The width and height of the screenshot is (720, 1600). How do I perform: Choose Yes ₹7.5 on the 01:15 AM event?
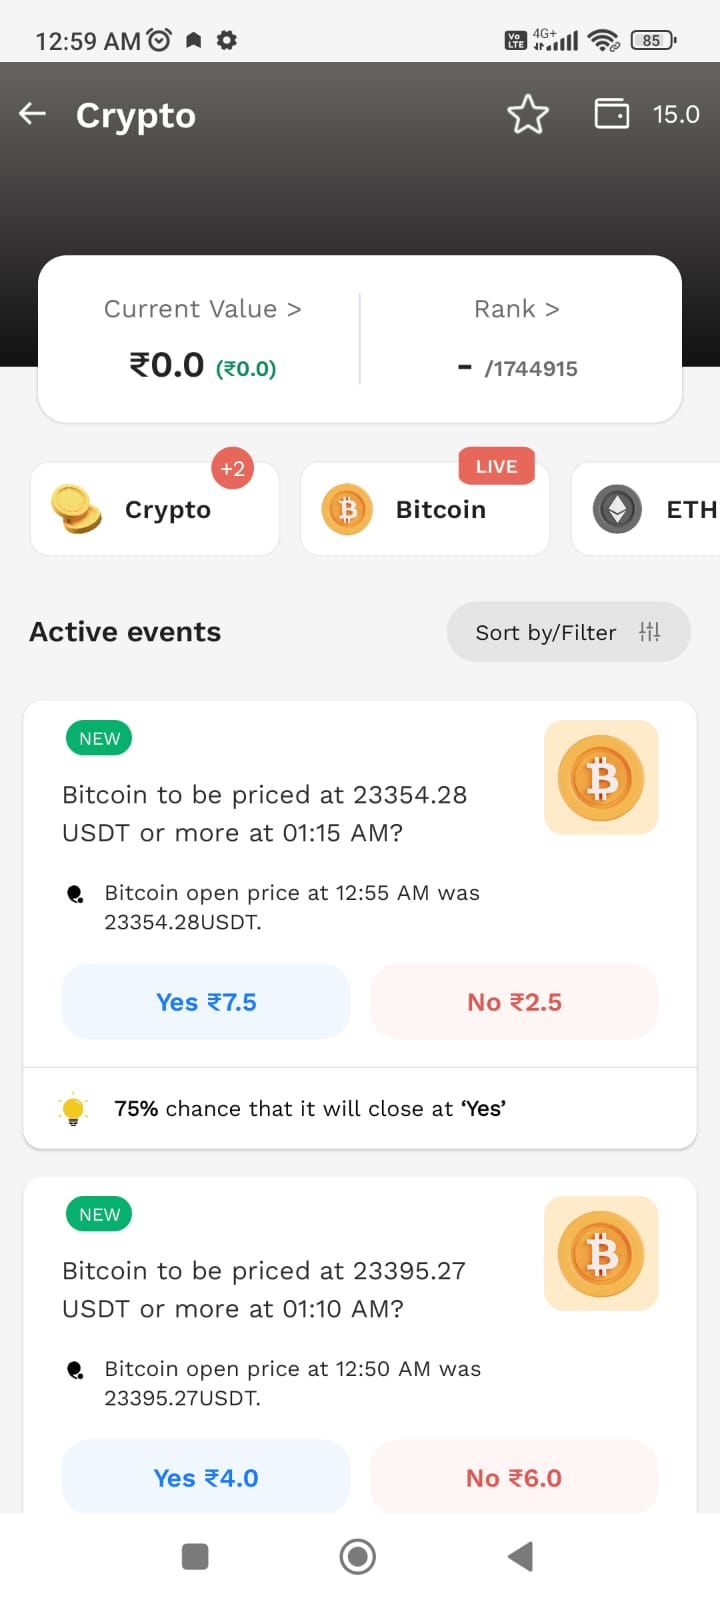coord(206,1002)
